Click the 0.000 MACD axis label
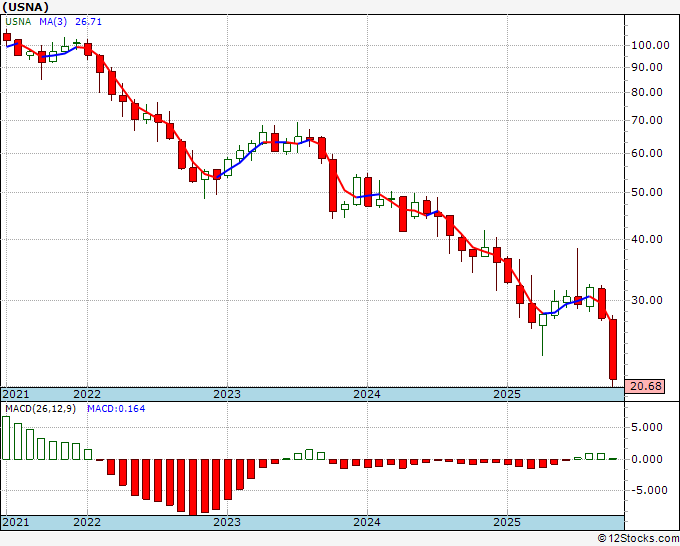The height and width of the screenshot is (546, 680). (x=647, y=459)
